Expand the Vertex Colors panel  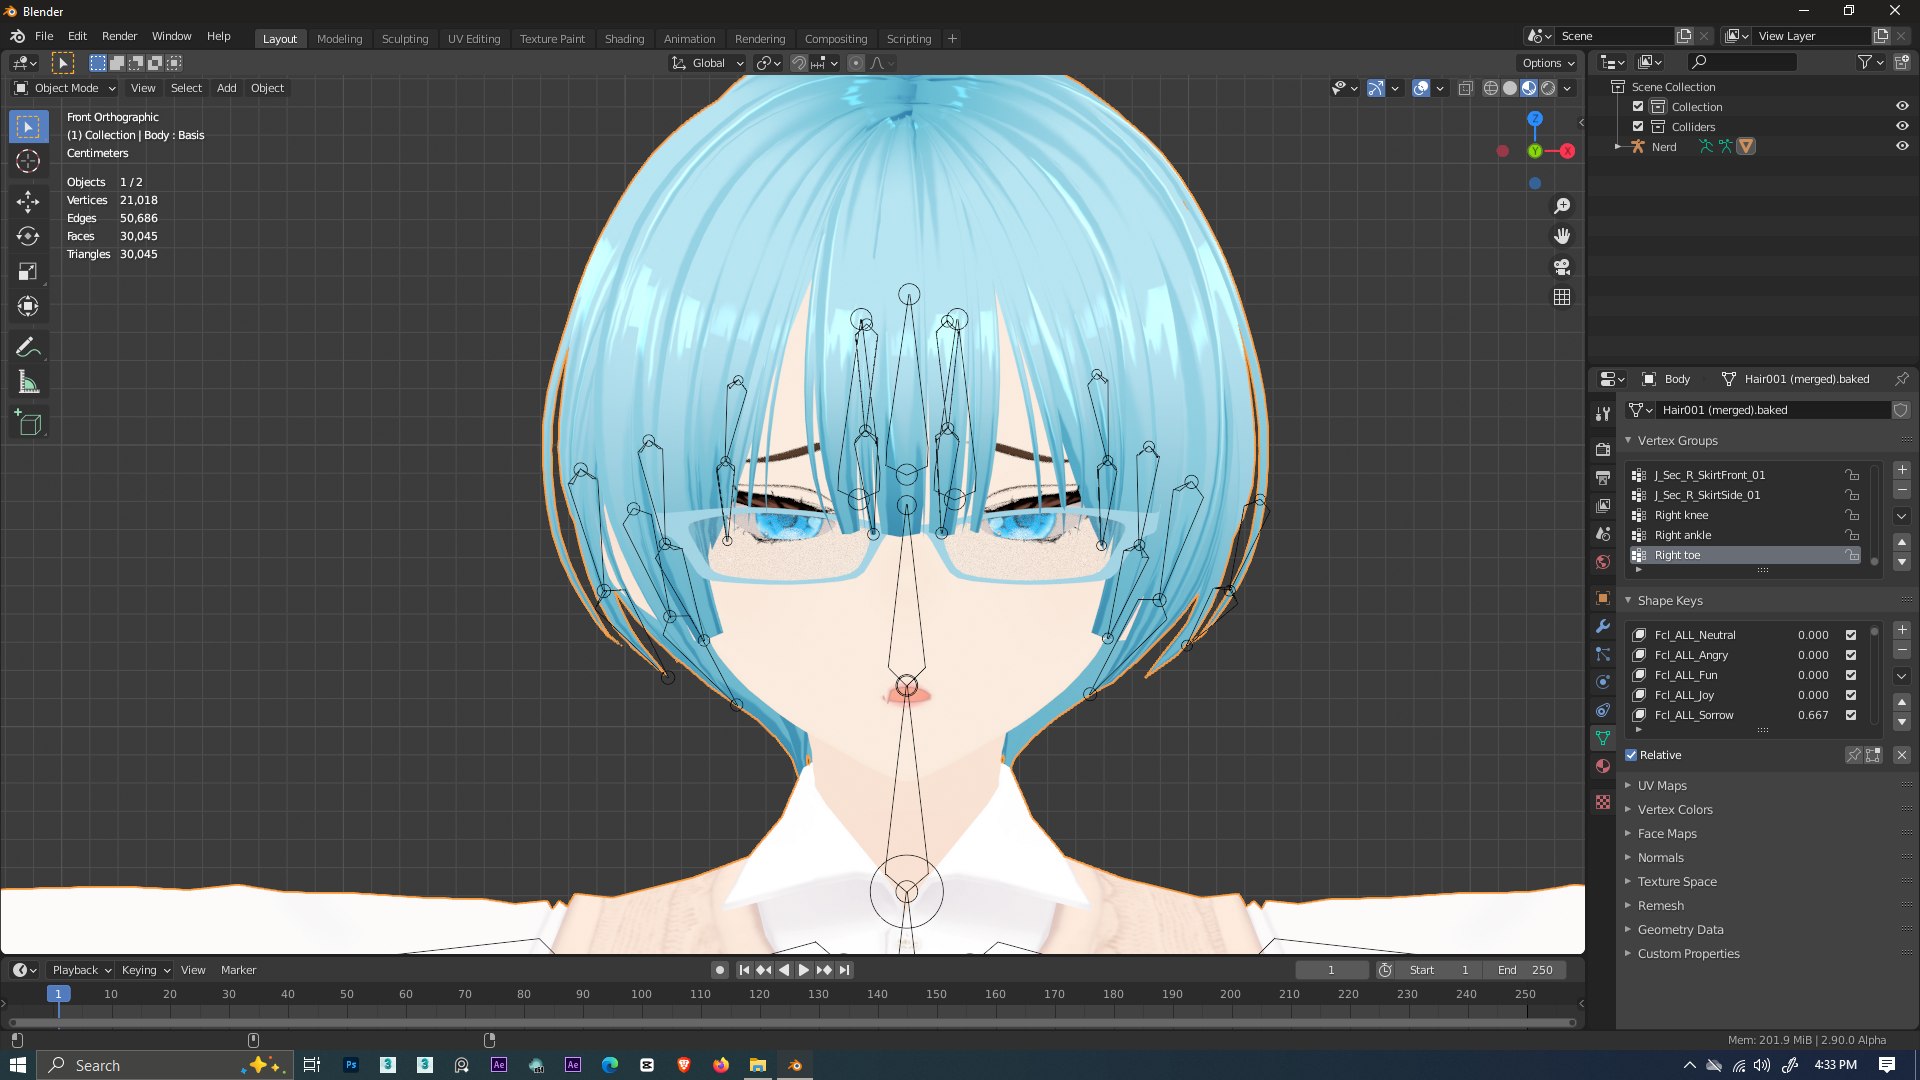[x=1674, y=810]
